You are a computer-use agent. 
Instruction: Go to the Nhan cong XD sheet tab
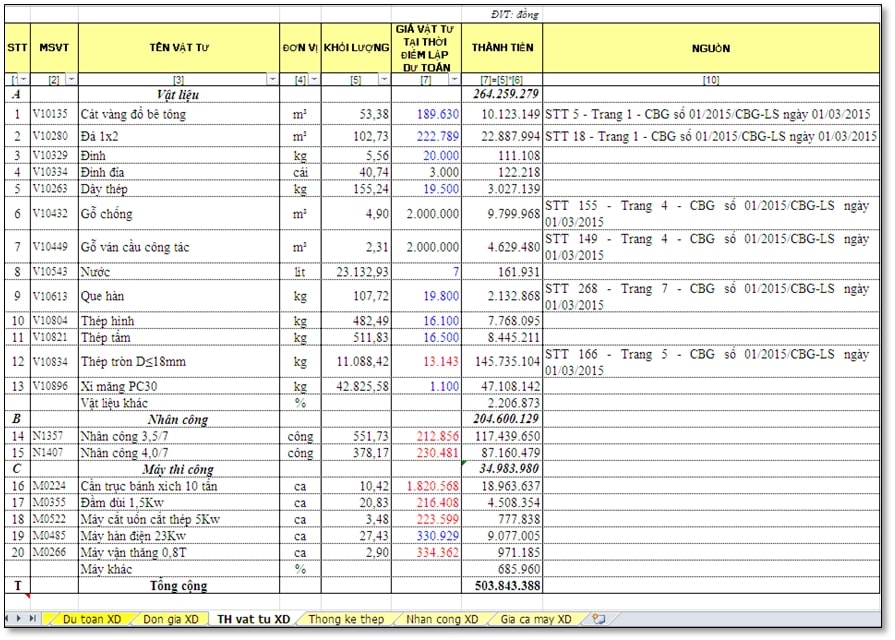click(x=441, y=619)
